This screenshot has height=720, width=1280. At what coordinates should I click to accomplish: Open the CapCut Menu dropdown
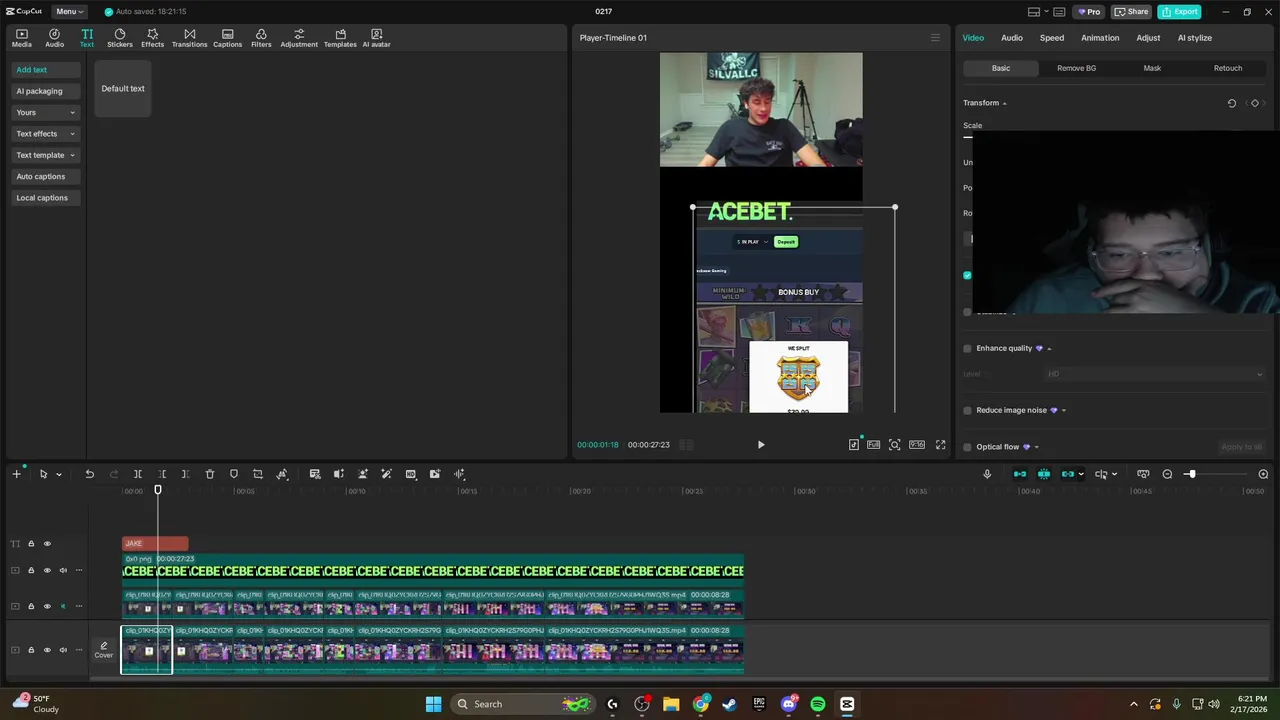pos(70,12)
